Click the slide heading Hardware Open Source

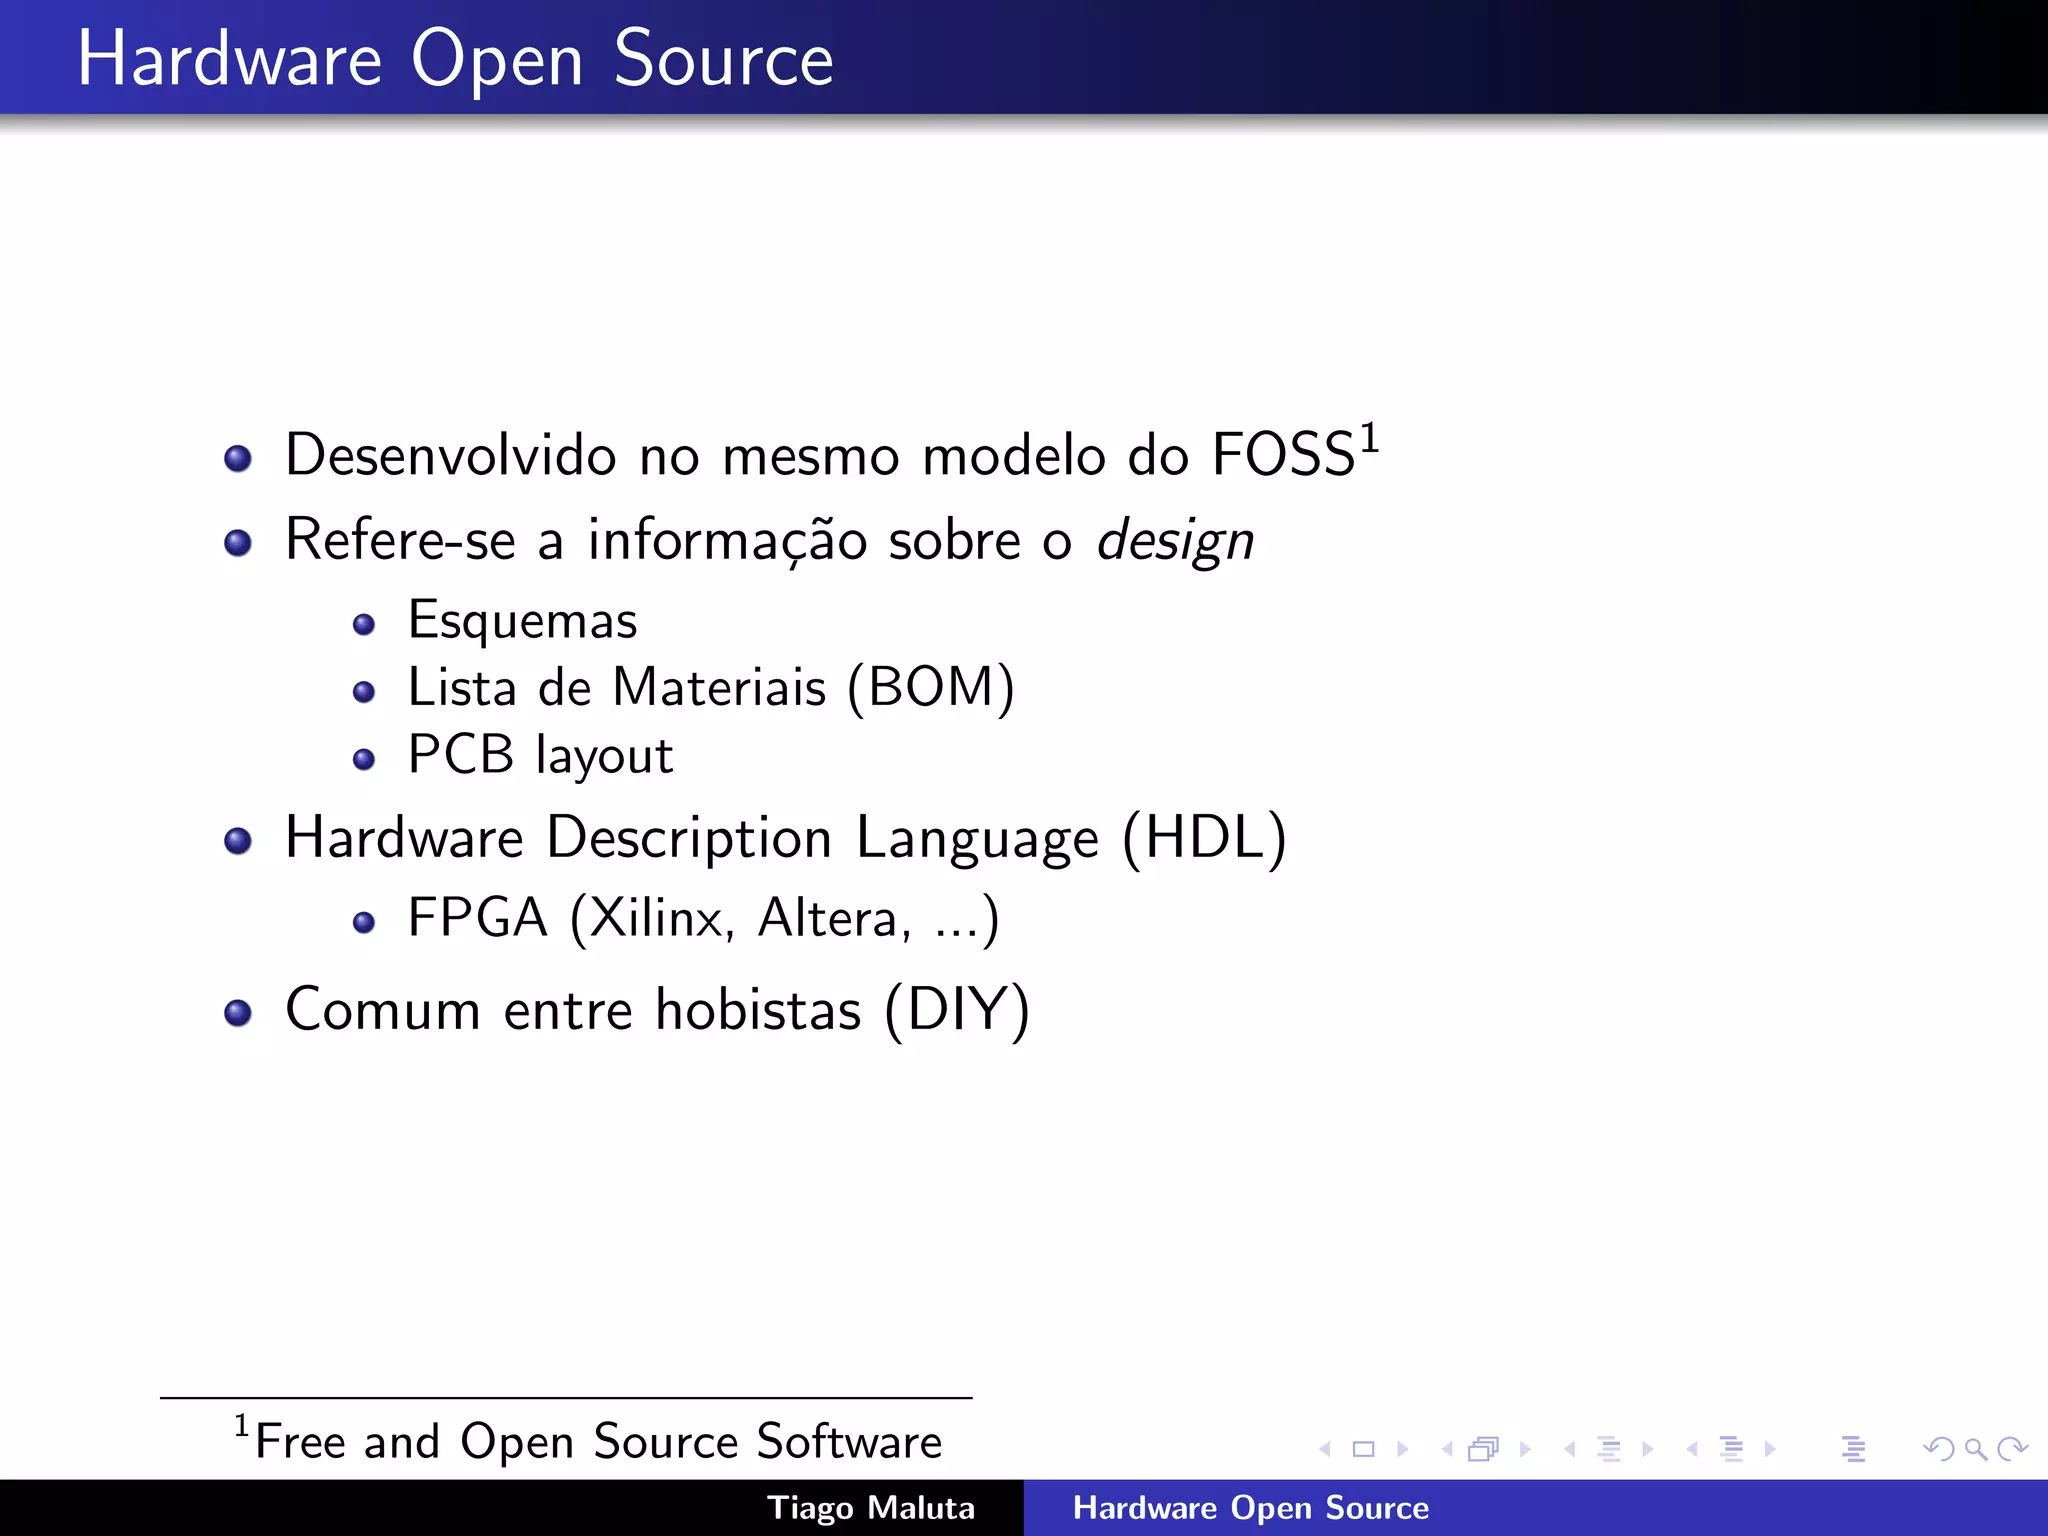coord(455,58)
